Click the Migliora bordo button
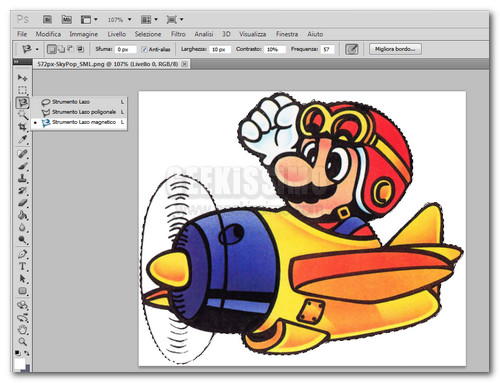Screen dimensions: 500x383 tap(395, 49)
